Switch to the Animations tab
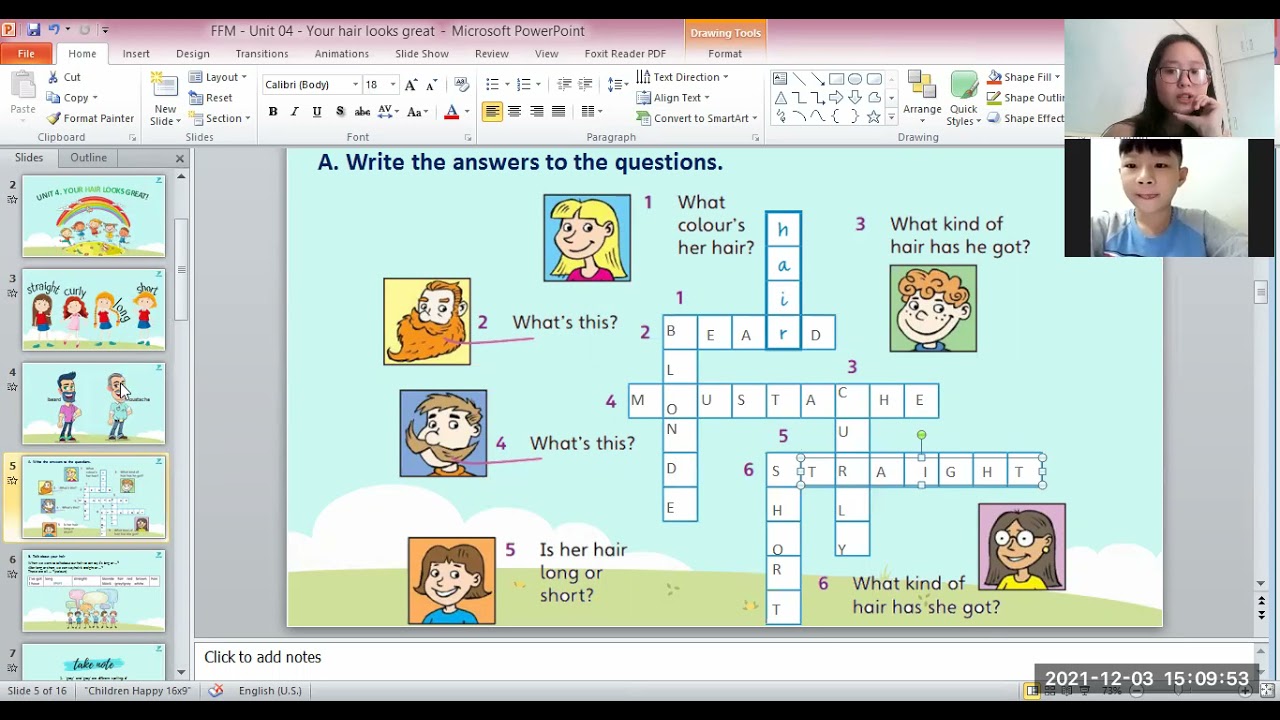The height and width of the screenshot is (720, 1280). 342,54
